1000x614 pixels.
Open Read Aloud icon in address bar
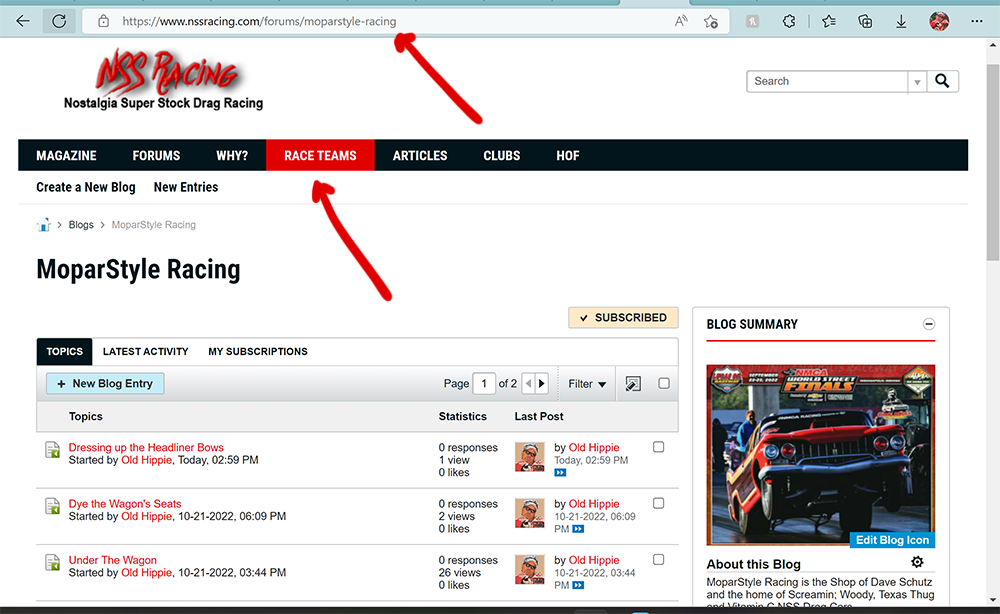[x=681, y=21]
